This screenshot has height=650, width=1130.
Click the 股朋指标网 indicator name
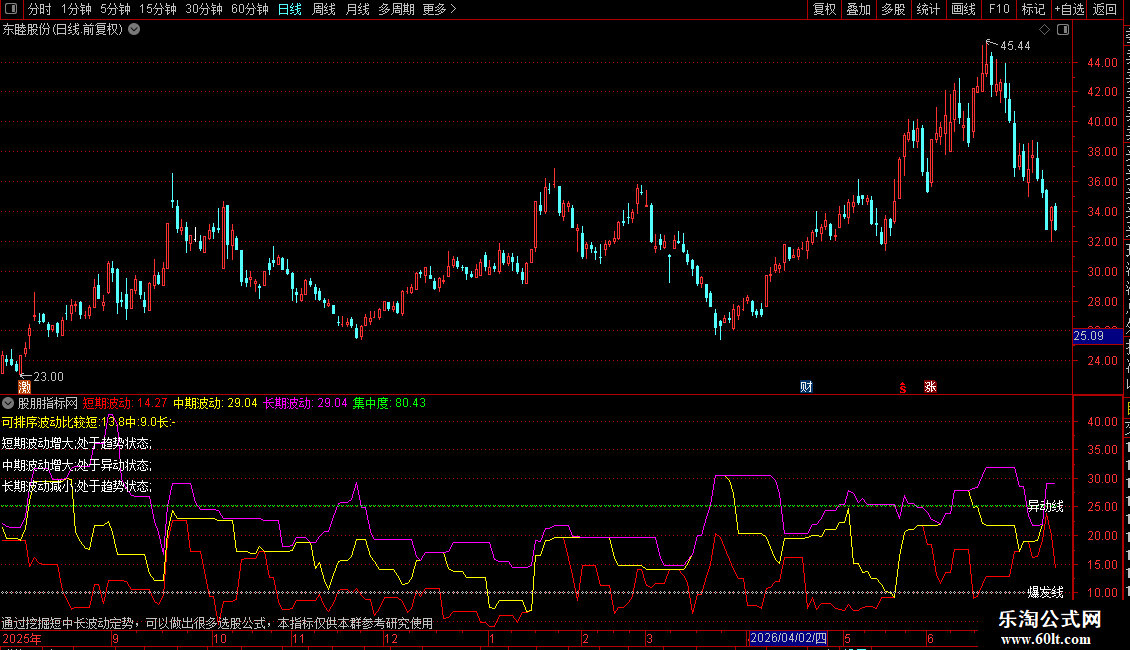(48, 403)
